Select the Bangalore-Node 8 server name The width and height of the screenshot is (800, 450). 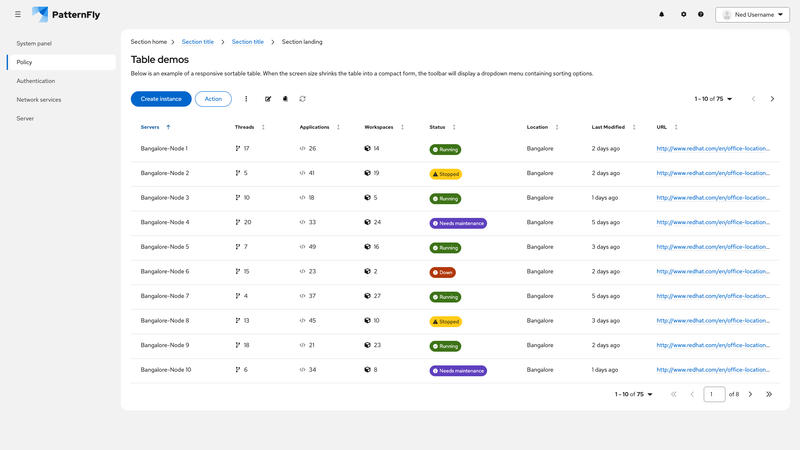(x=165, y=321)
